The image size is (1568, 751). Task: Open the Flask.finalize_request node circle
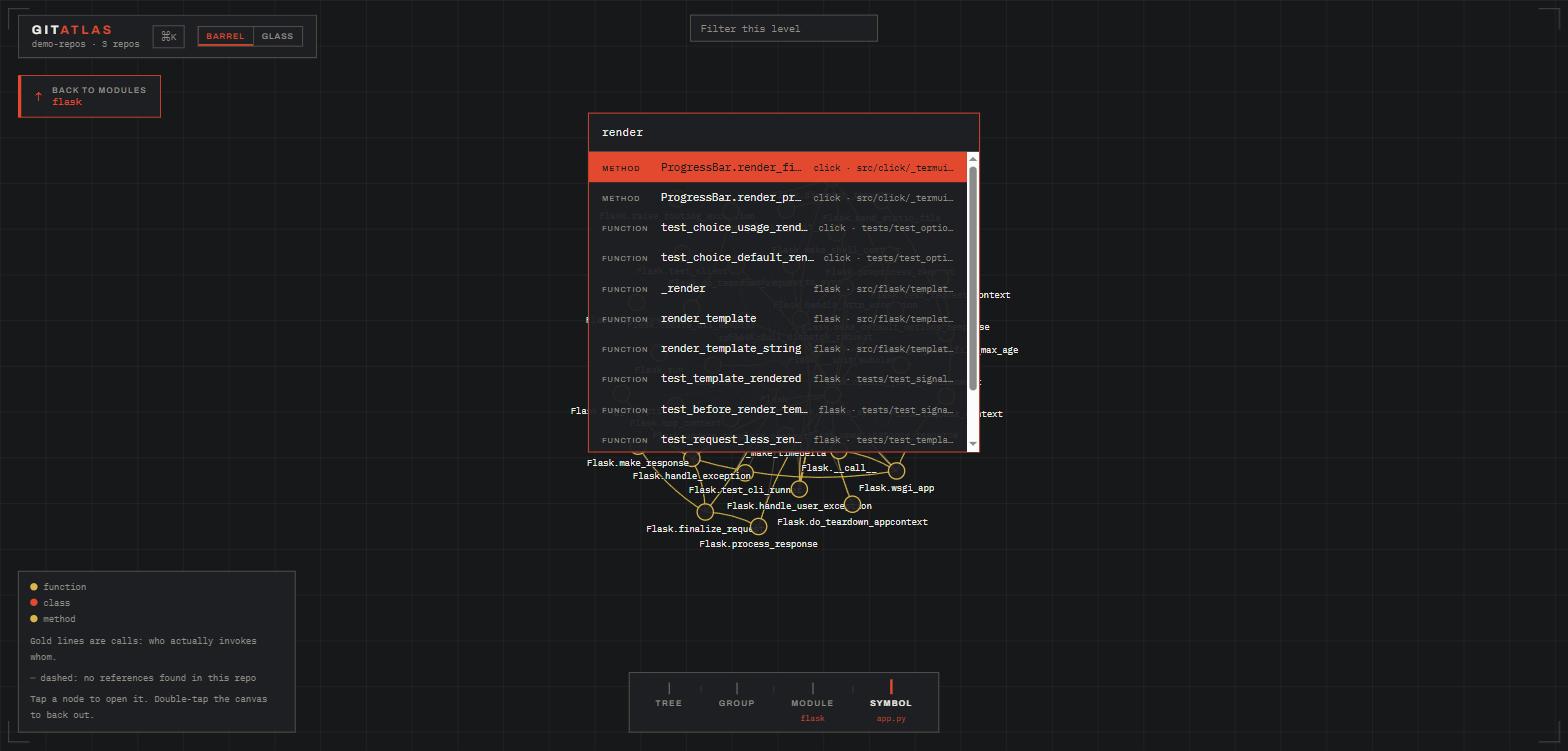pyautogui.click(x=705, y=512)
